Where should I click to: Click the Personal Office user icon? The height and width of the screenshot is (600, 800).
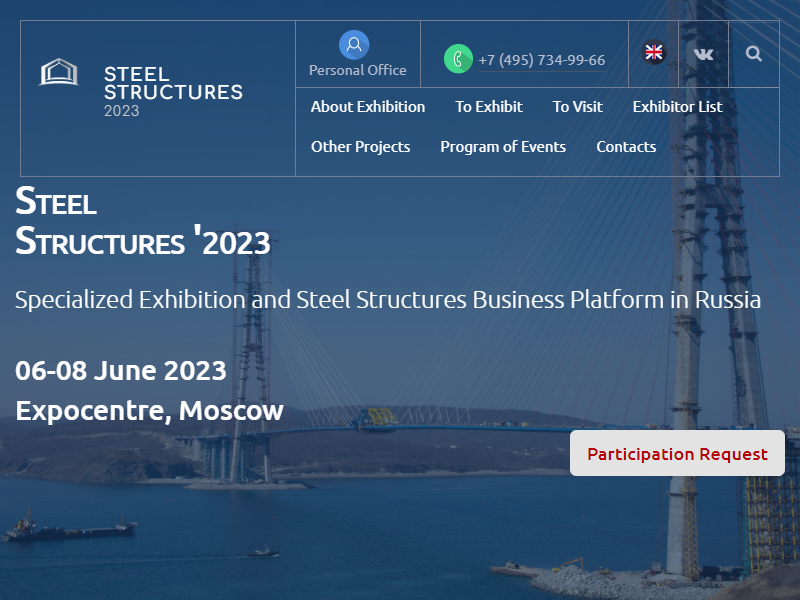354,45
